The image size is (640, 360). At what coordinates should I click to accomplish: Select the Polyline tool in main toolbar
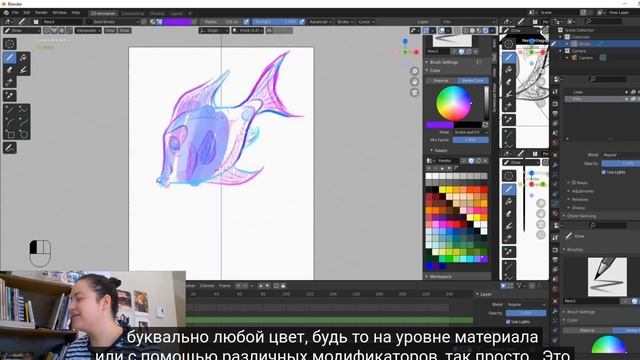23,109
